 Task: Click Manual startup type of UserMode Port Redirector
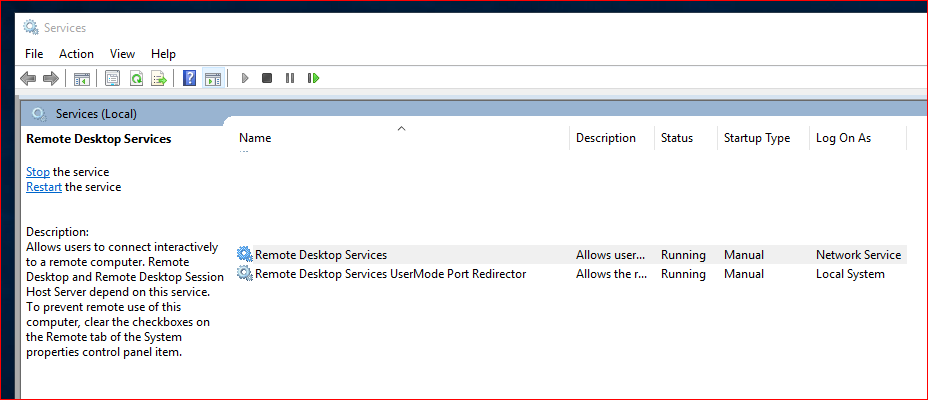(744, 274)
